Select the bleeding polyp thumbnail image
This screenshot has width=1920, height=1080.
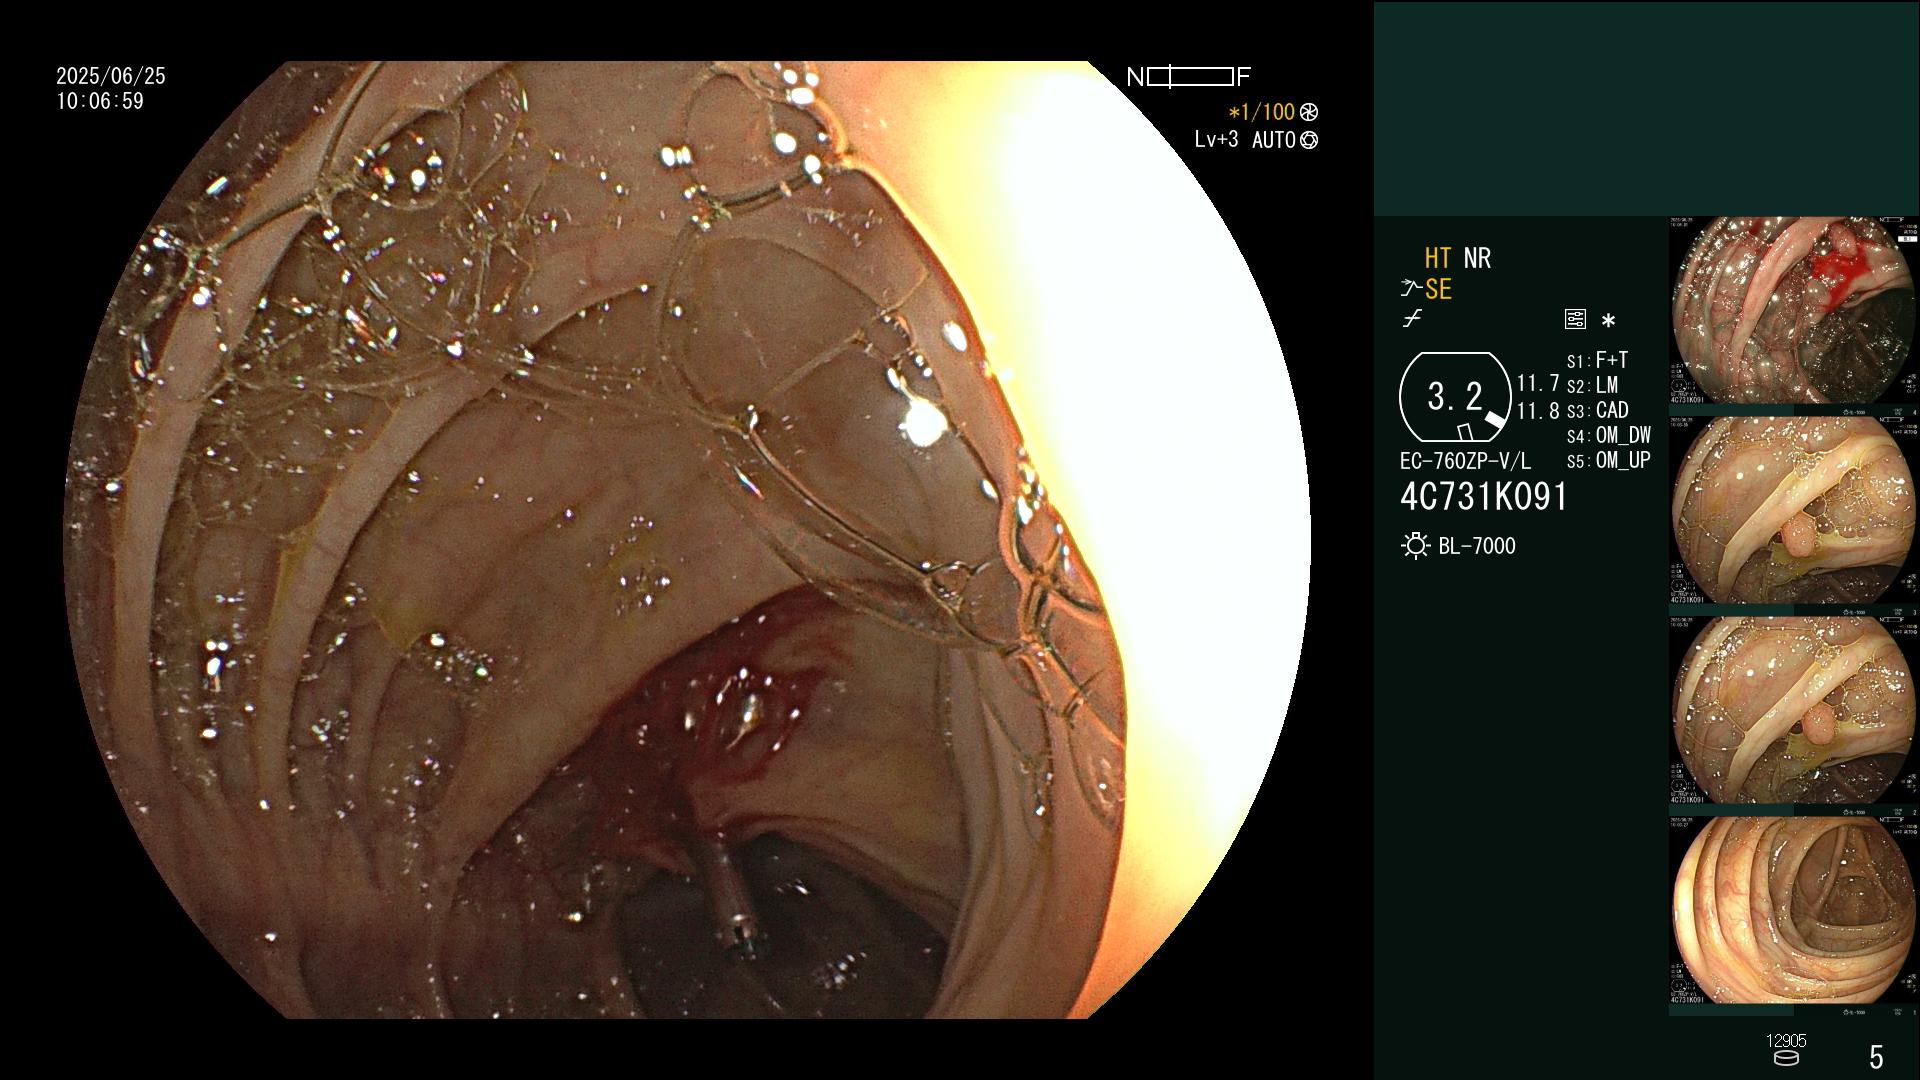(1794, 310)
